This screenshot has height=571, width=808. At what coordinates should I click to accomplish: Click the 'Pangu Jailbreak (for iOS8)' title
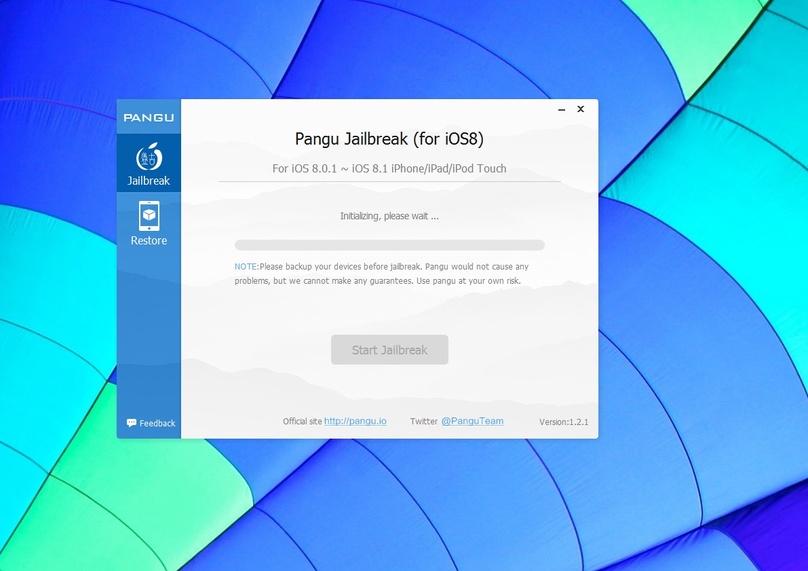pos(390,139)
